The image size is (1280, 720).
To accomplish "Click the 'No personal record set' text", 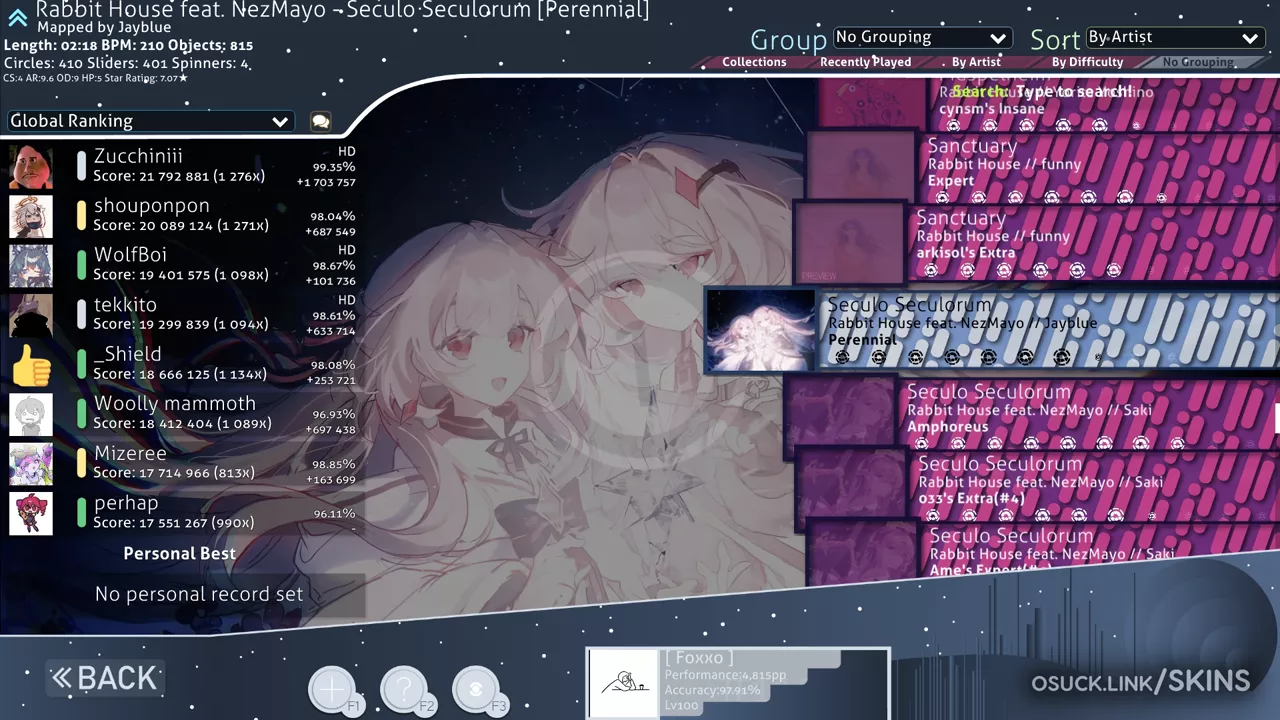I will [199, 594].
